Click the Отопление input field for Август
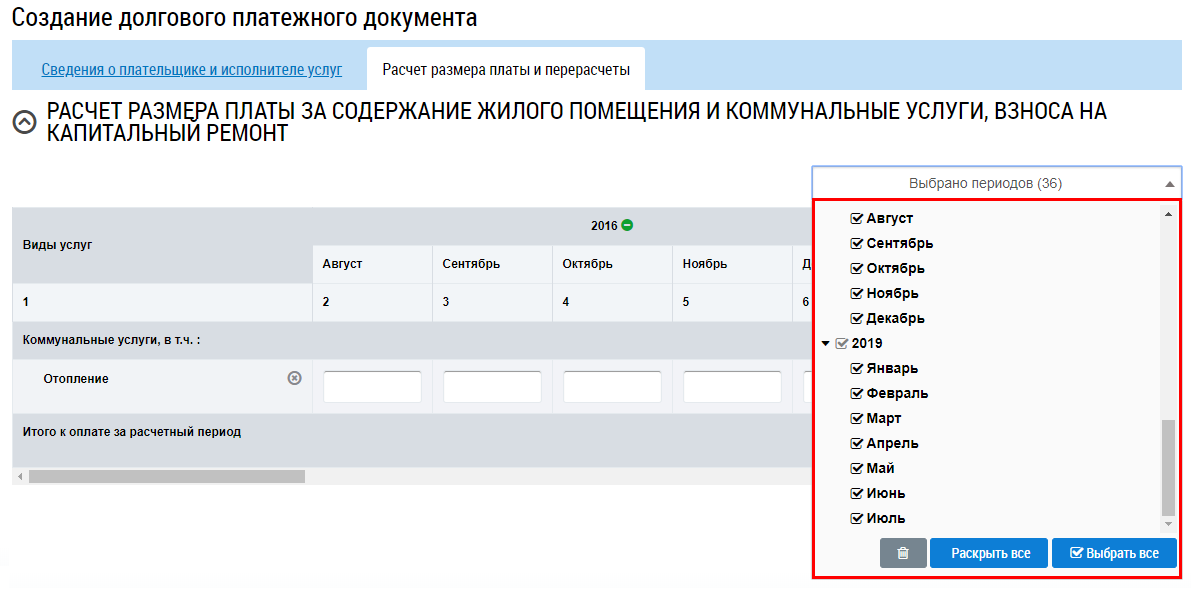Screen dimensions: 1191x591 [x=372, y=387]
